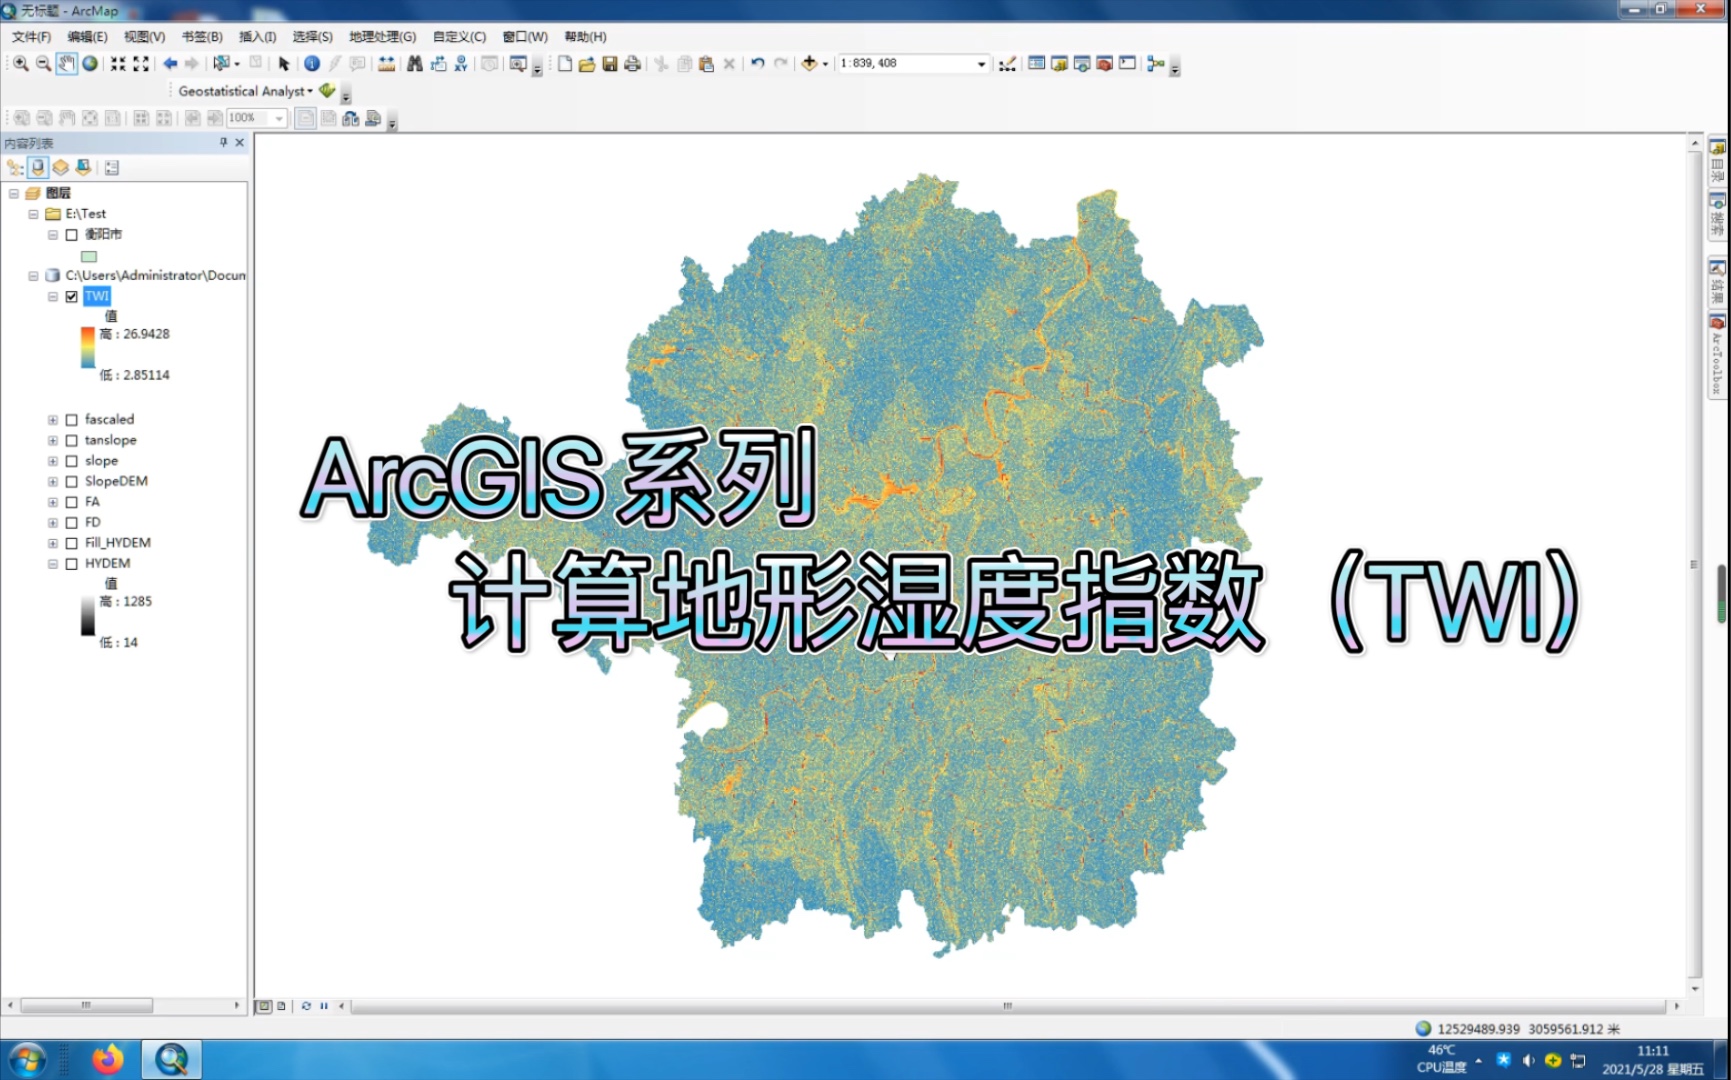
Task: Open the Search window toolbar icon
Action: point(1082,63)
